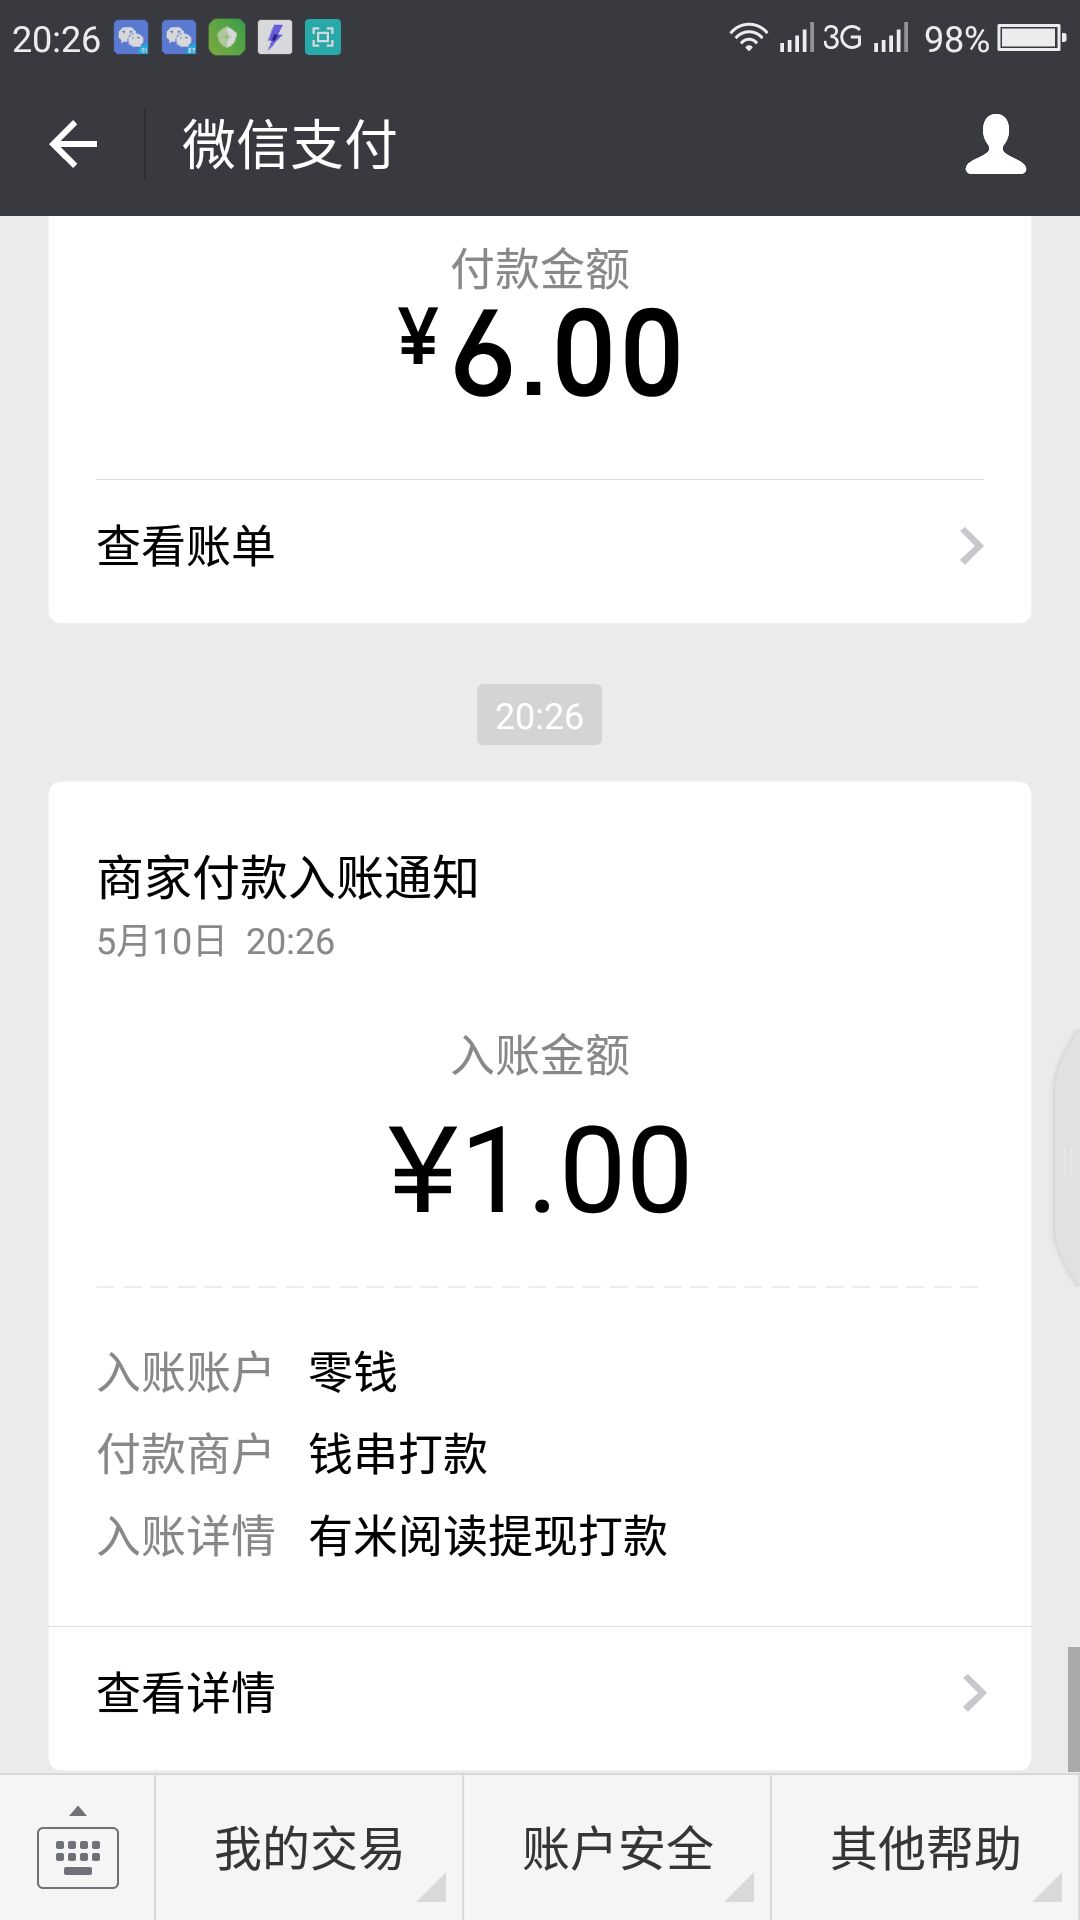Screen dimensions: 1080x1920
Task: View the bill via 查看账单
Action: coord(540,547)
